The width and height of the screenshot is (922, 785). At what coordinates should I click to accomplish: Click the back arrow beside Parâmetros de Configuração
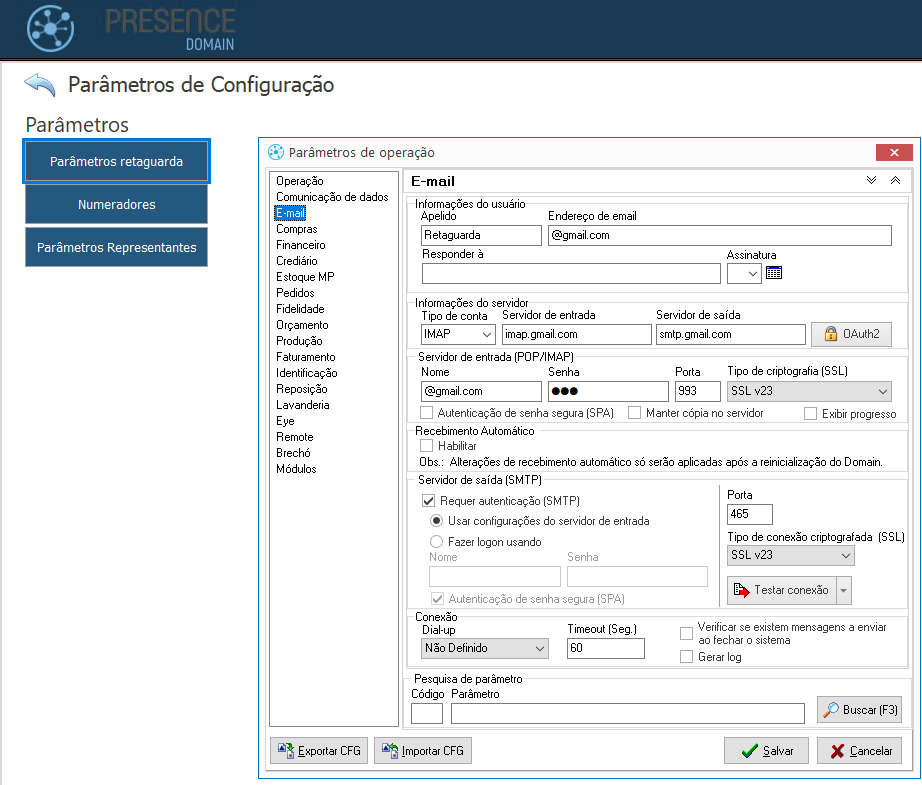[40, 85]
